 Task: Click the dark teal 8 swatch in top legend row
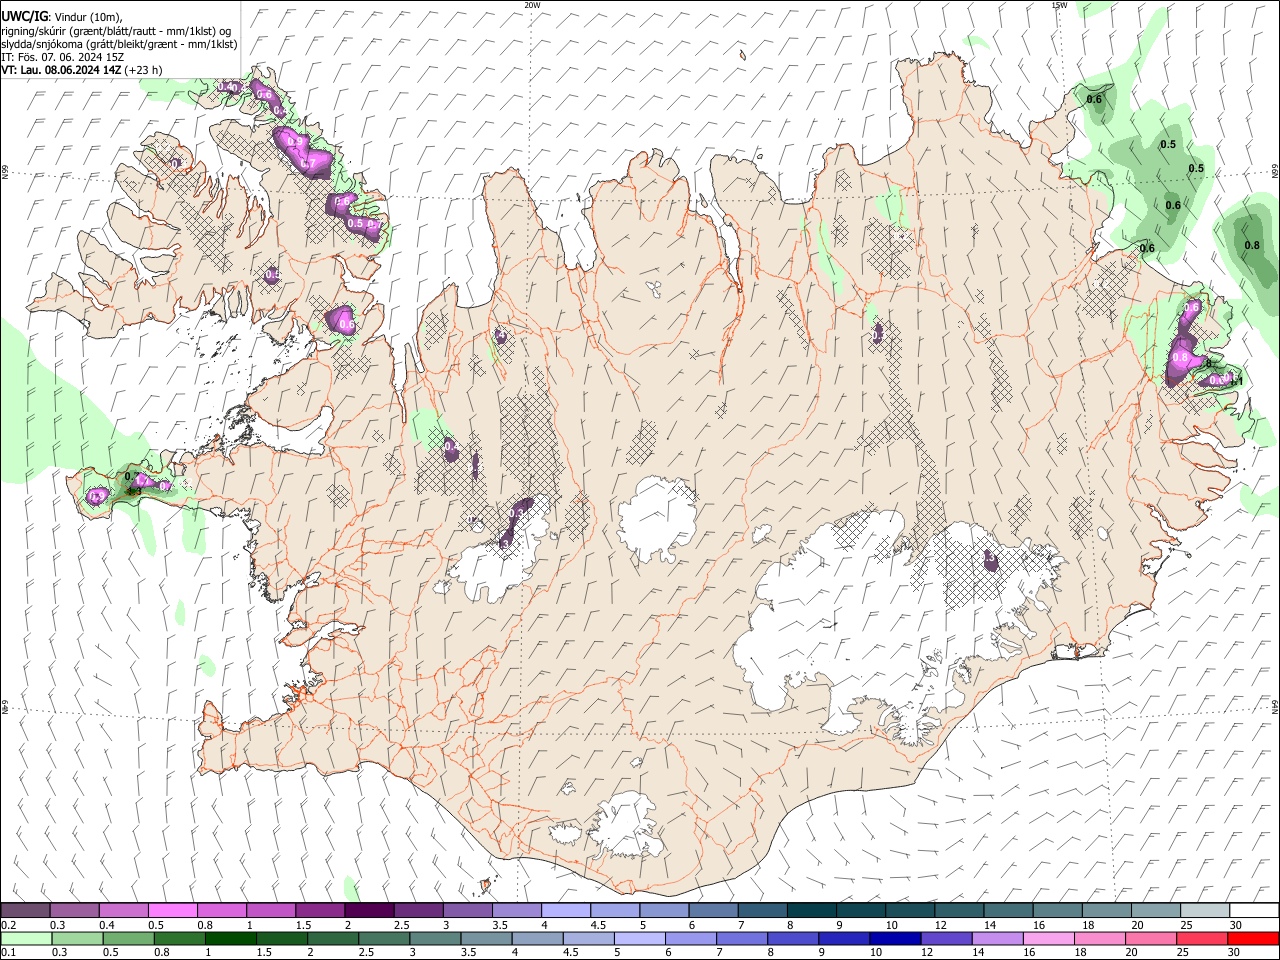click(810, 910)
